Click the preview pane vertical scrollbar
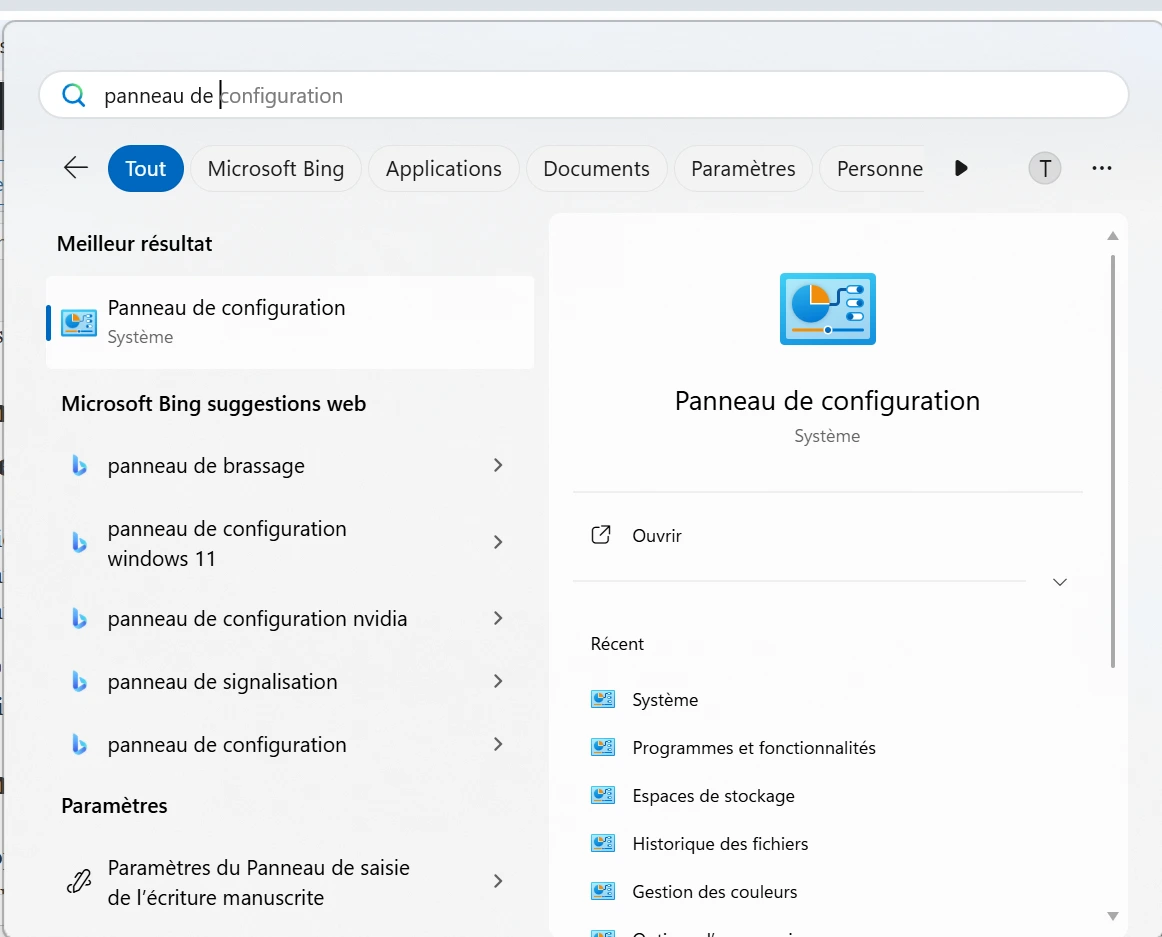Viewport: 1162px width, 937px height. pos(1113,460)
